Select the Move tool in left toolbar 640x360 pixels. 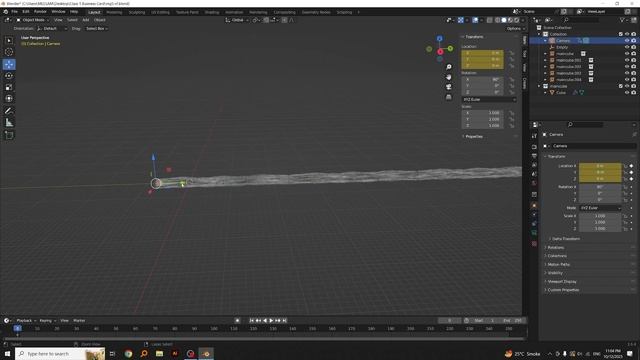click(x=9, y=64)
